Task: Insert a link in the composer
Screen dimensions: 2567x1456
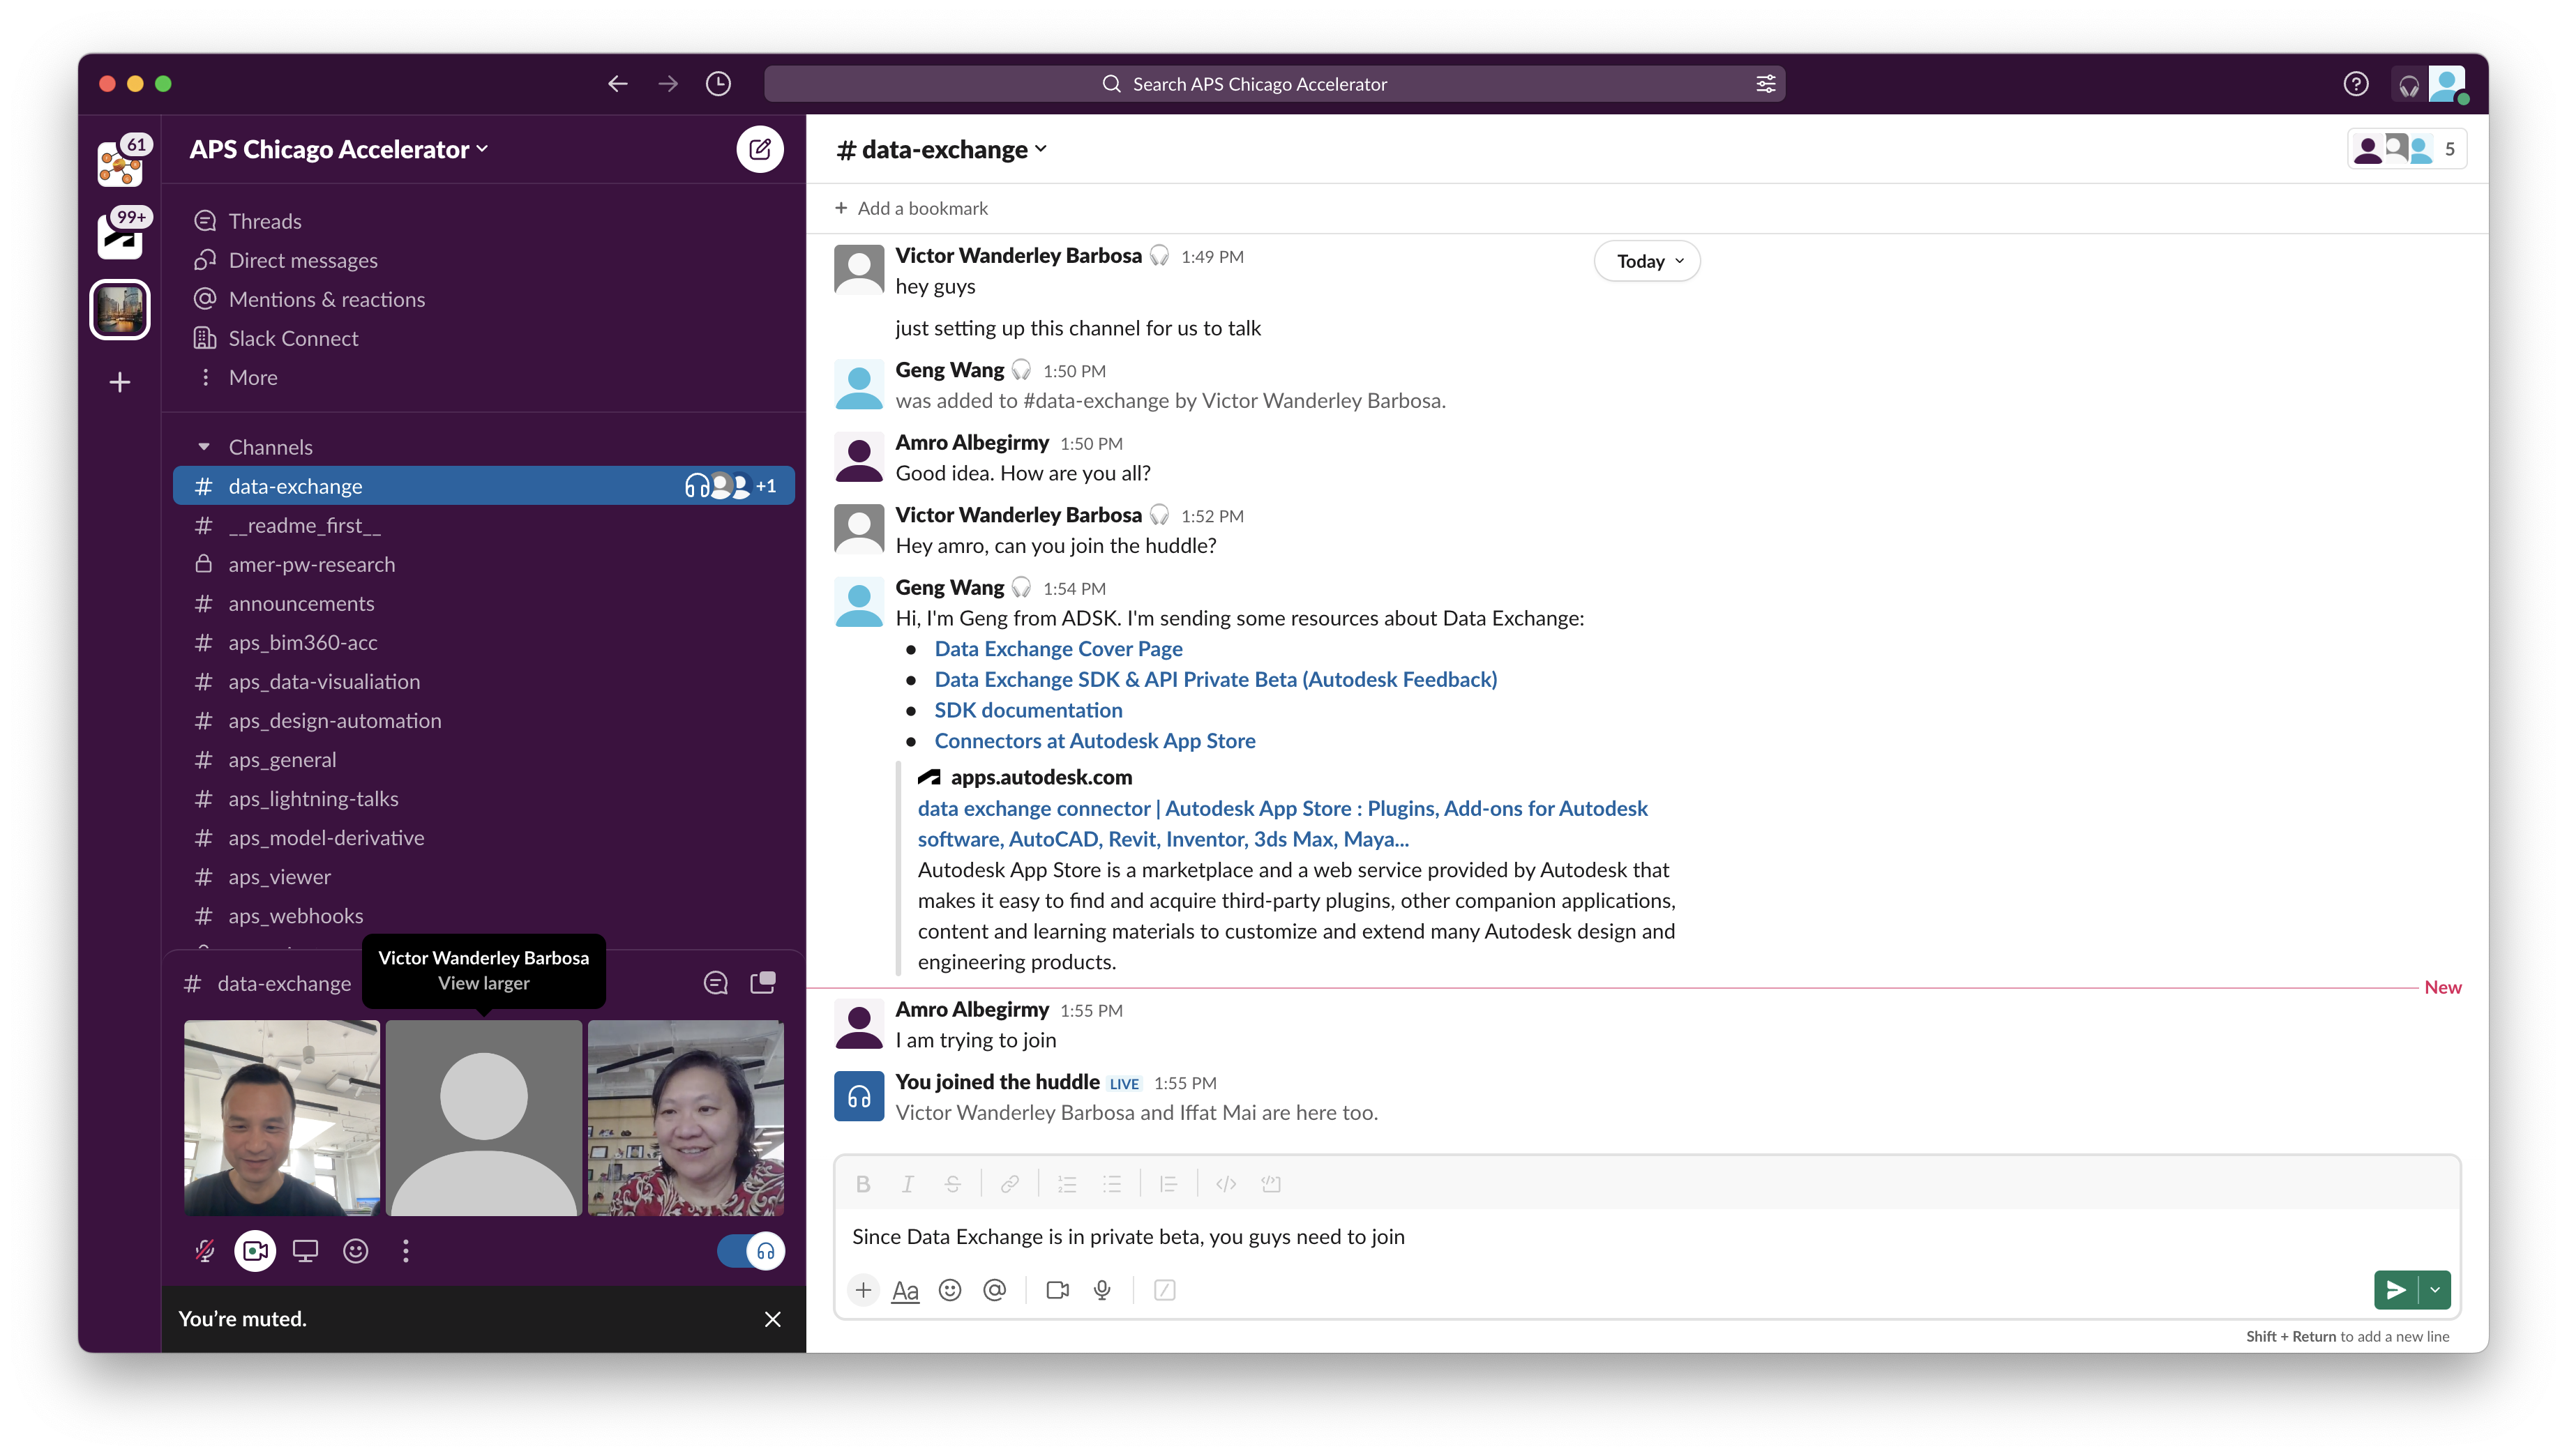Action: click(x=1009, y=1184)
